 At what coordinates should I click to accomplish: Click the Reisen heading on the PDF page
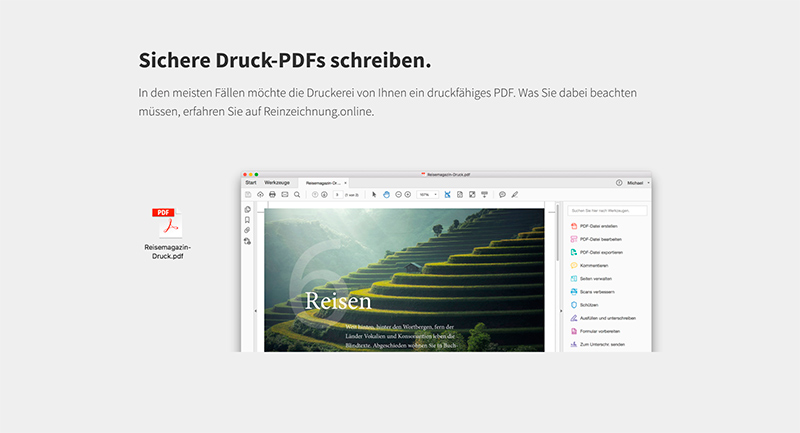[338, 301]
